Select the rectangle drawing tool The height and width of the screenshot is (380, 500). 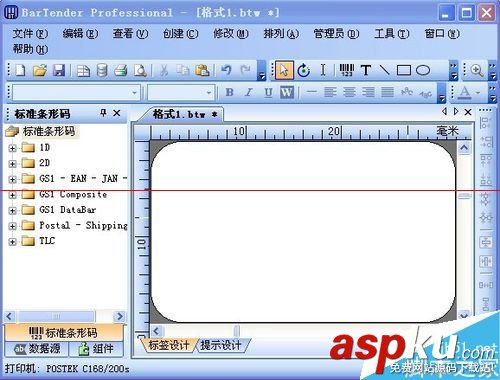point(404,70)
